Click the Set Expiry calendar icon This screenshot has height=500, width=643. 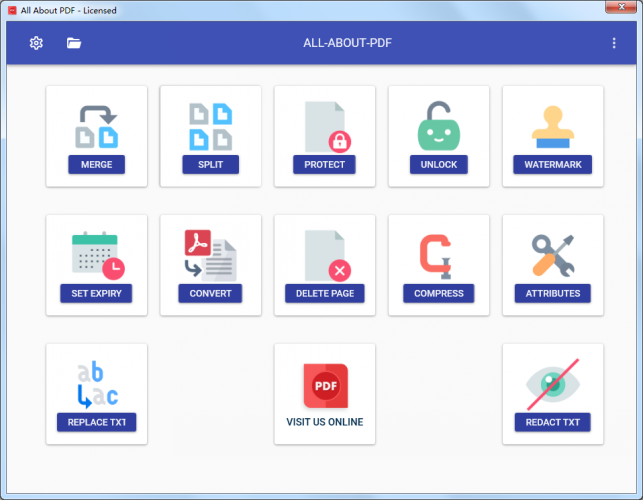click(98, 256)
